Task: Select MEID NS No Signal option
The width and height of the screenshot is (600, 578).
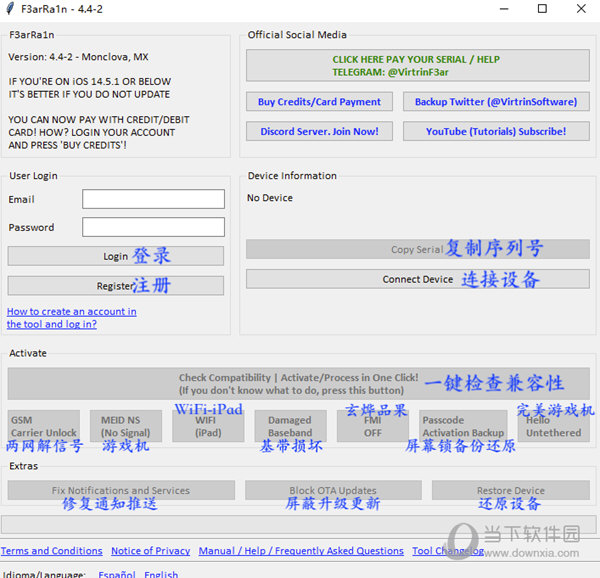Action: tap(126, 426)
